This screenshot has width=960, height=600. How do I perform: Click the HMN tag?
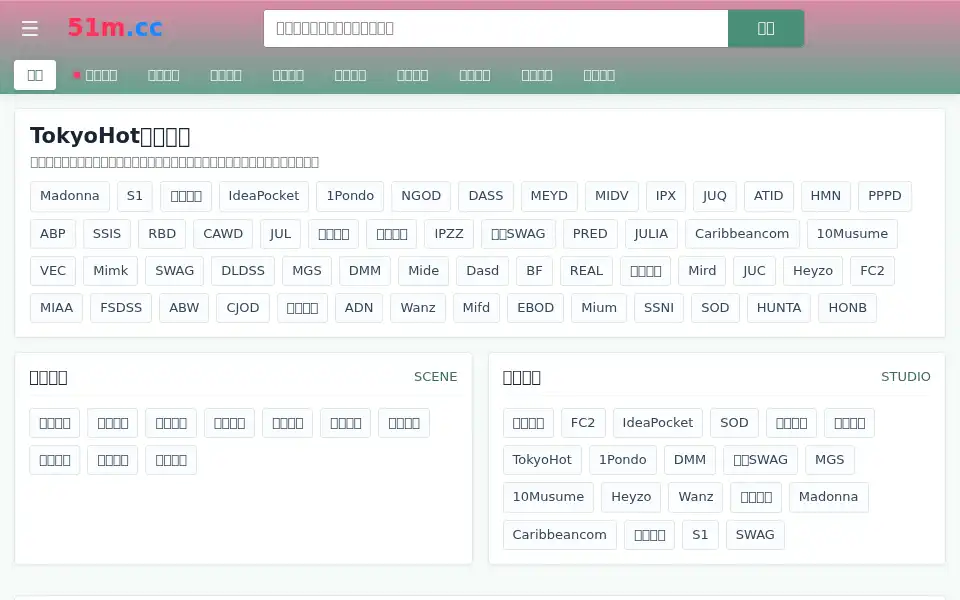point(825,196)
